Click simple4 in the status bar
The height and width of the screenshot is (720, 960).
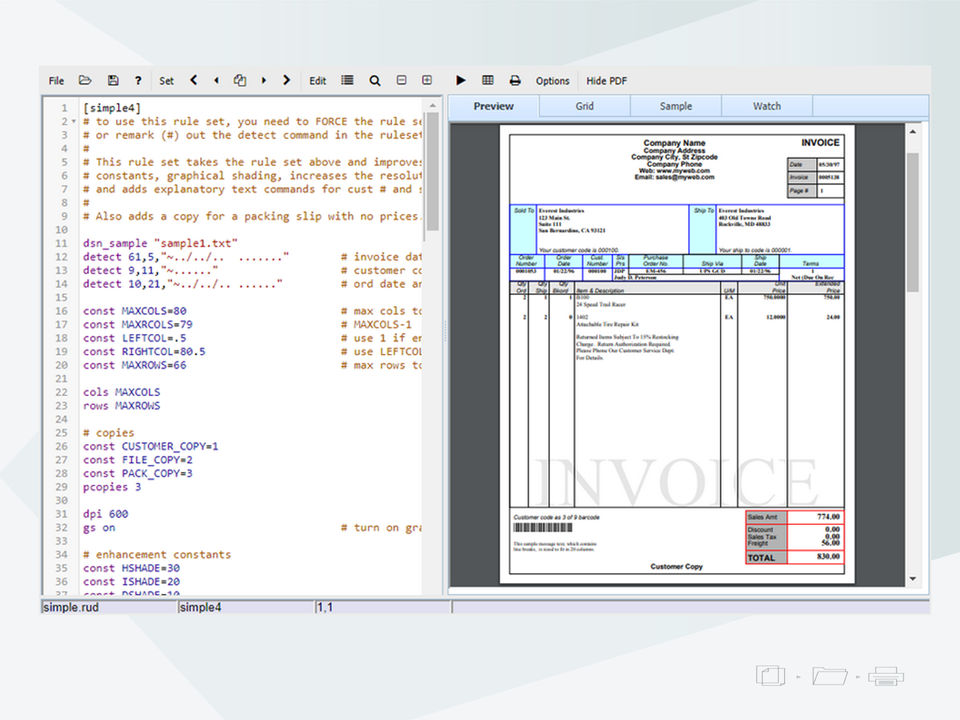tap(200, 607)
